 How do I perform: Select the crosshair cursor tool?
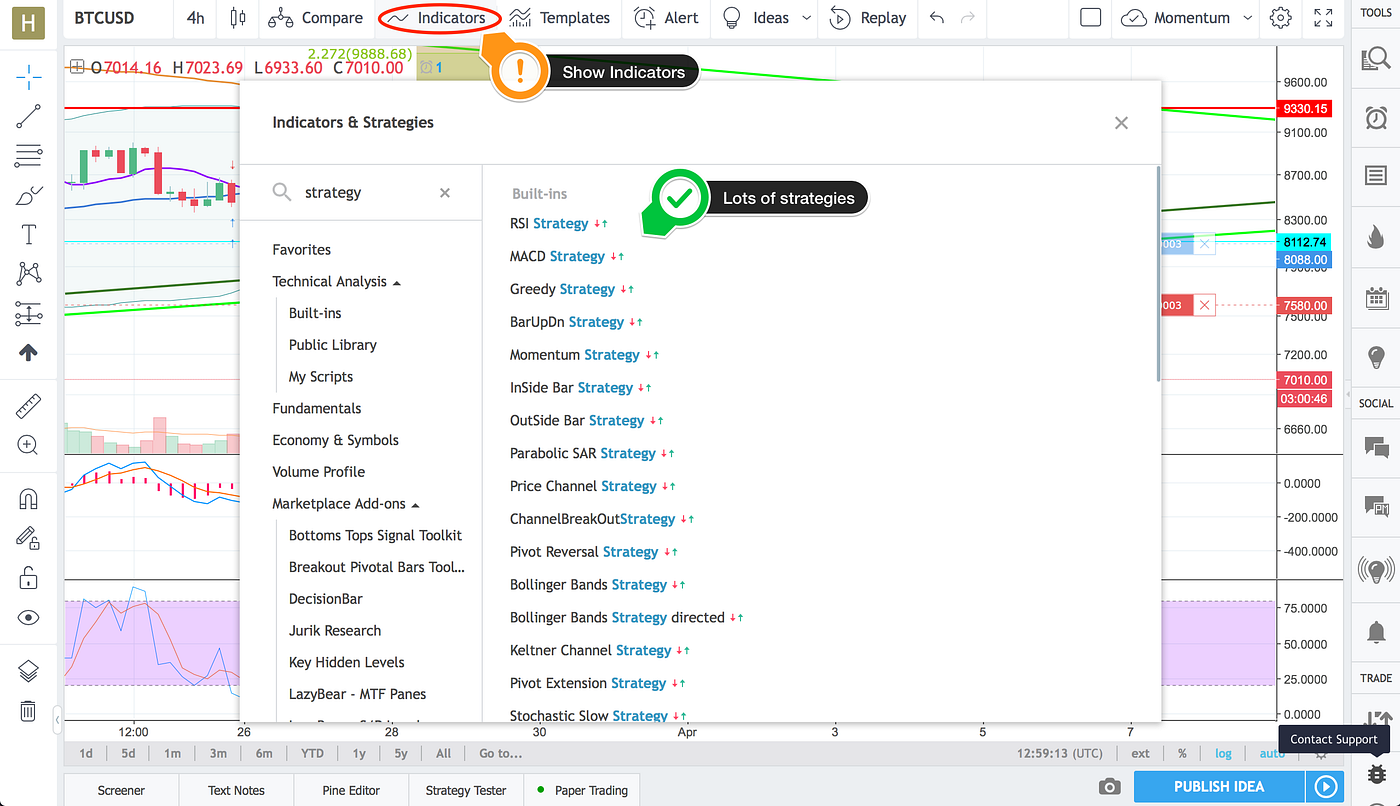pos(28,75)
